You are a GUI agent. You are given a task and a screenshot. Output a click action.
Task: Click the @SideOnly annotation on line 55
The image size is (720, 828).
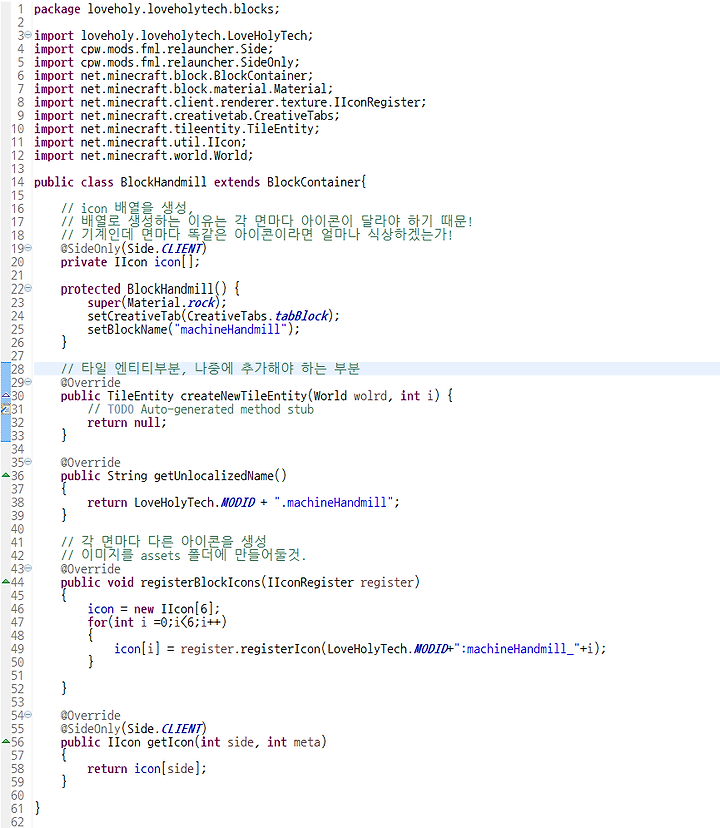point(134,729)
